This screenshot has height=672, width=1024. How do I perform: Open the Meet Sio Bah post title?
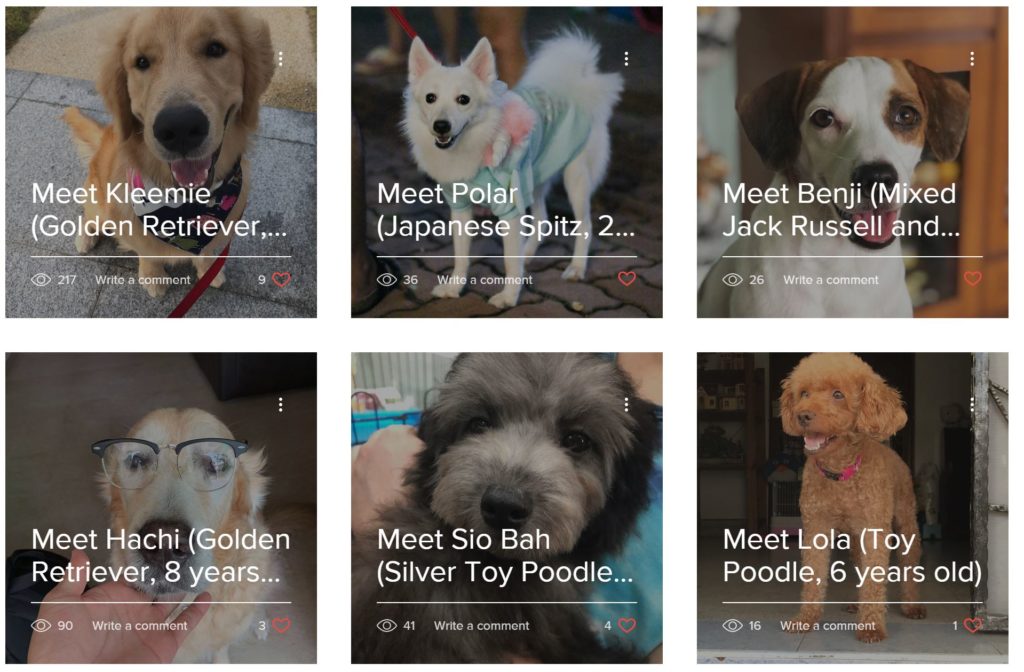[505, 556]
